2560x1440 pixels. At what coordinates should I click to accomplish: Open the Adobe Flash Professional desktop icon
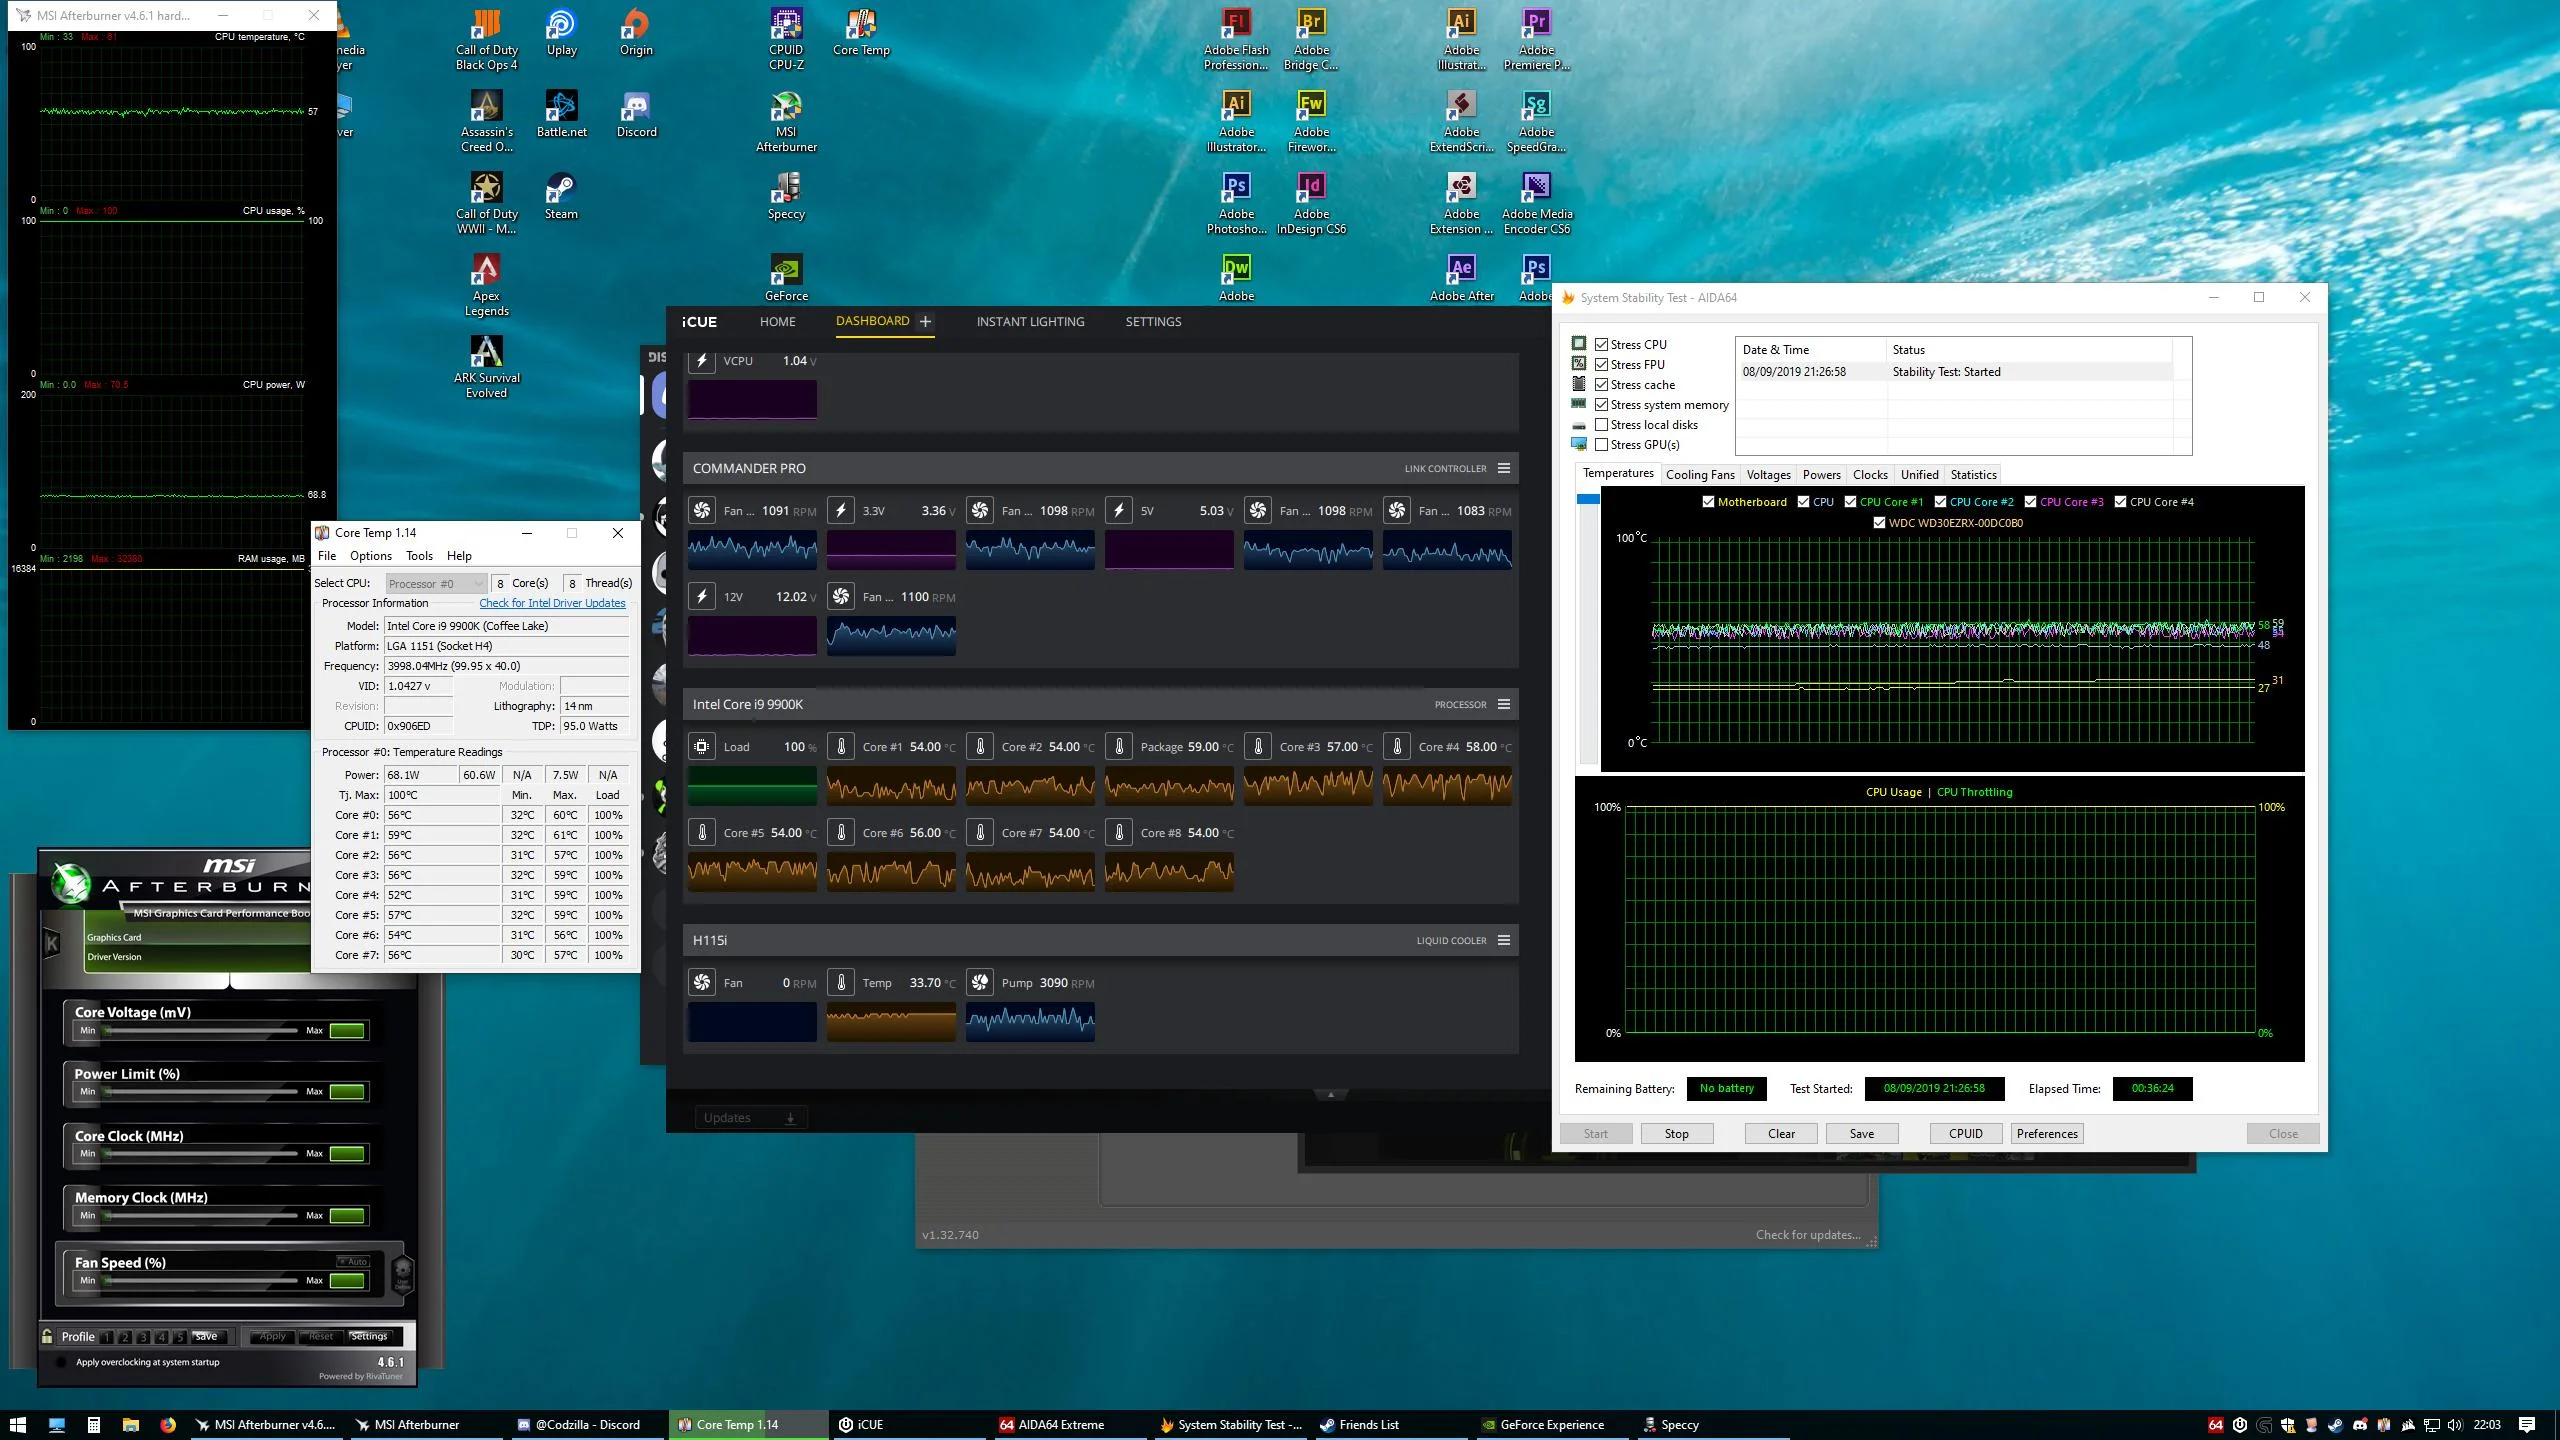point(1236,40)
